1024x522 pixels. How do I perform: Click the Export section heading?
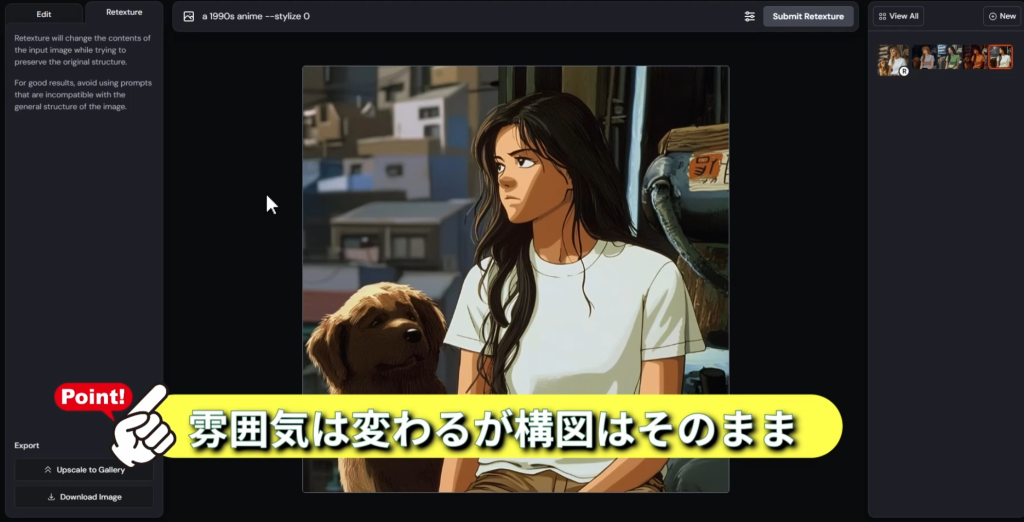coord(27,445)
